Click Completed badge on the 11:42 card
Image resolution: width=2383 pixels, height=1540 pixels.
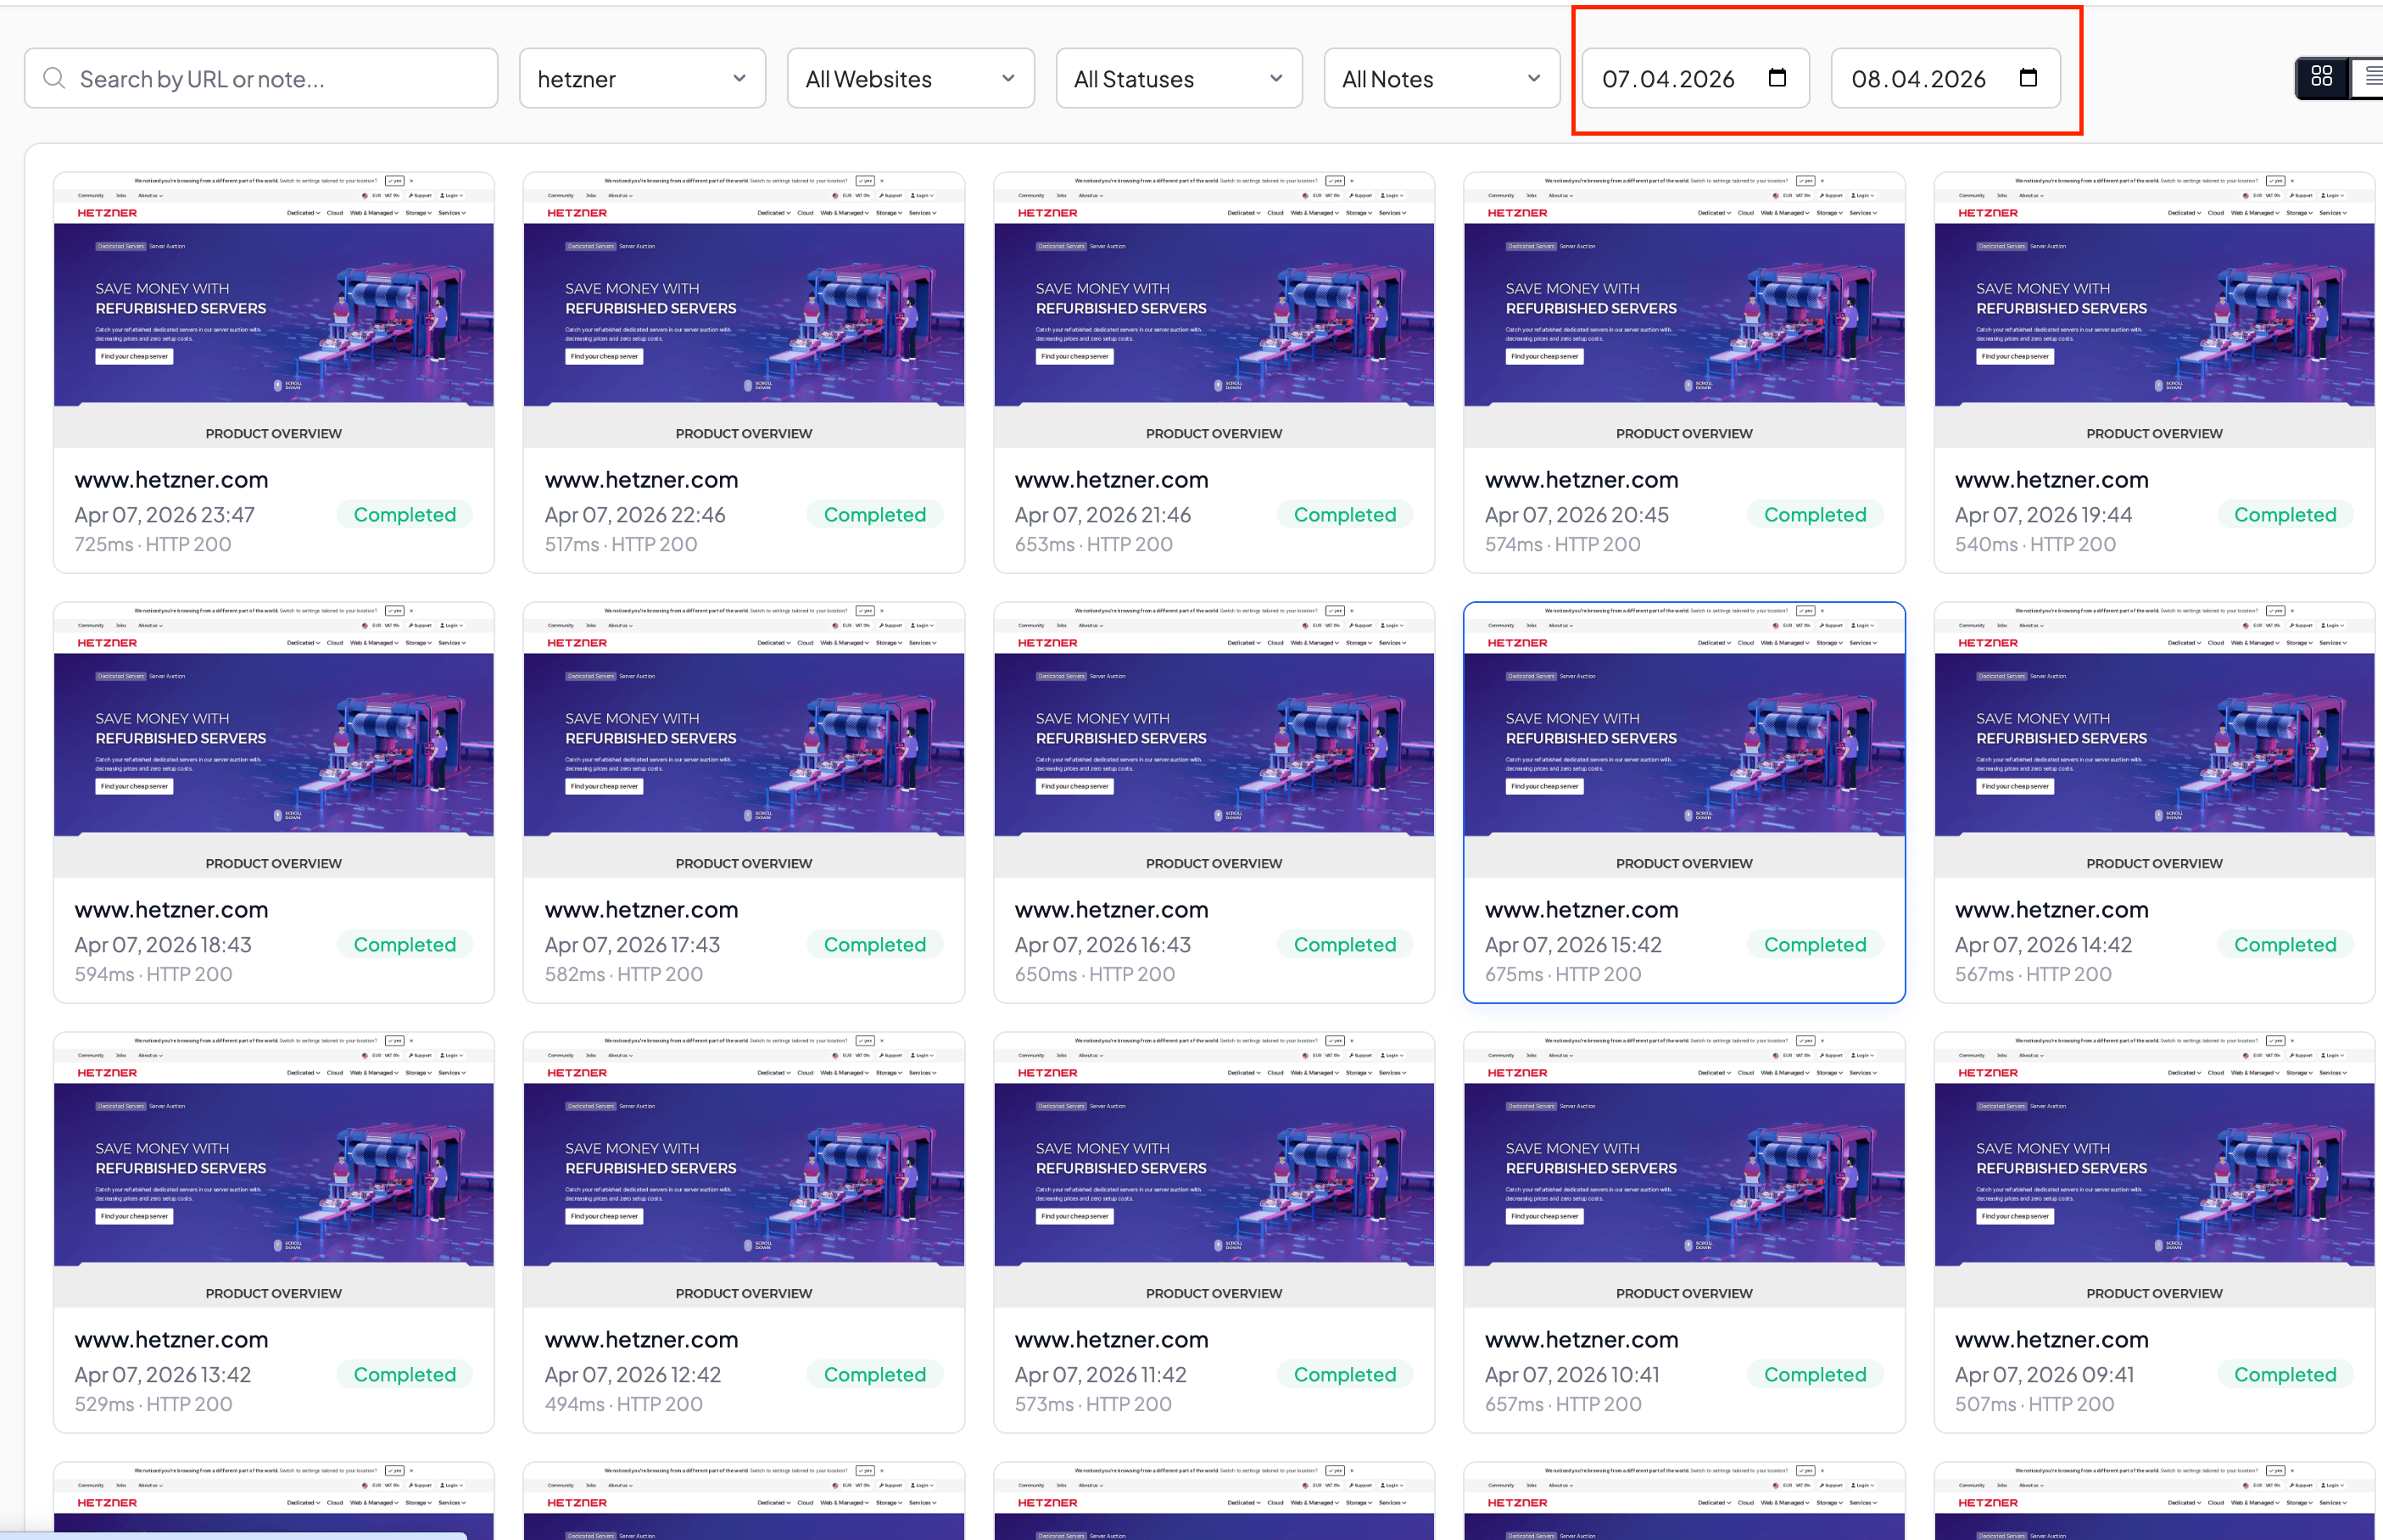[x=1345, y=1374]
